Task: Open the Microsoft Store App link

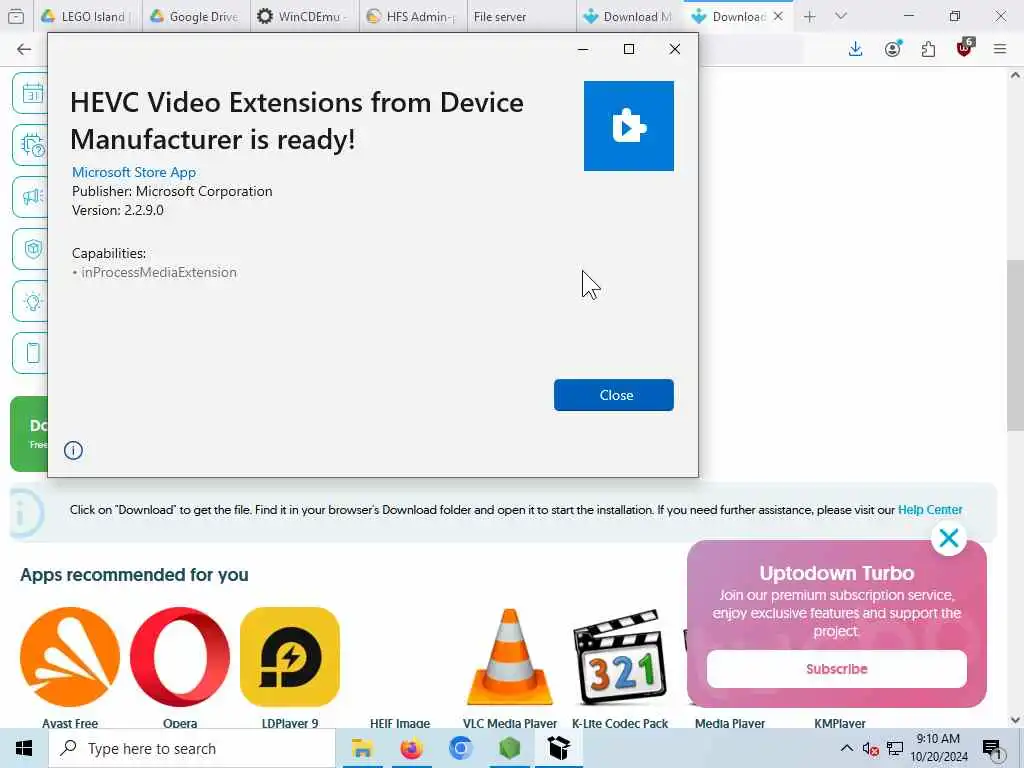Action: [134, 172]
